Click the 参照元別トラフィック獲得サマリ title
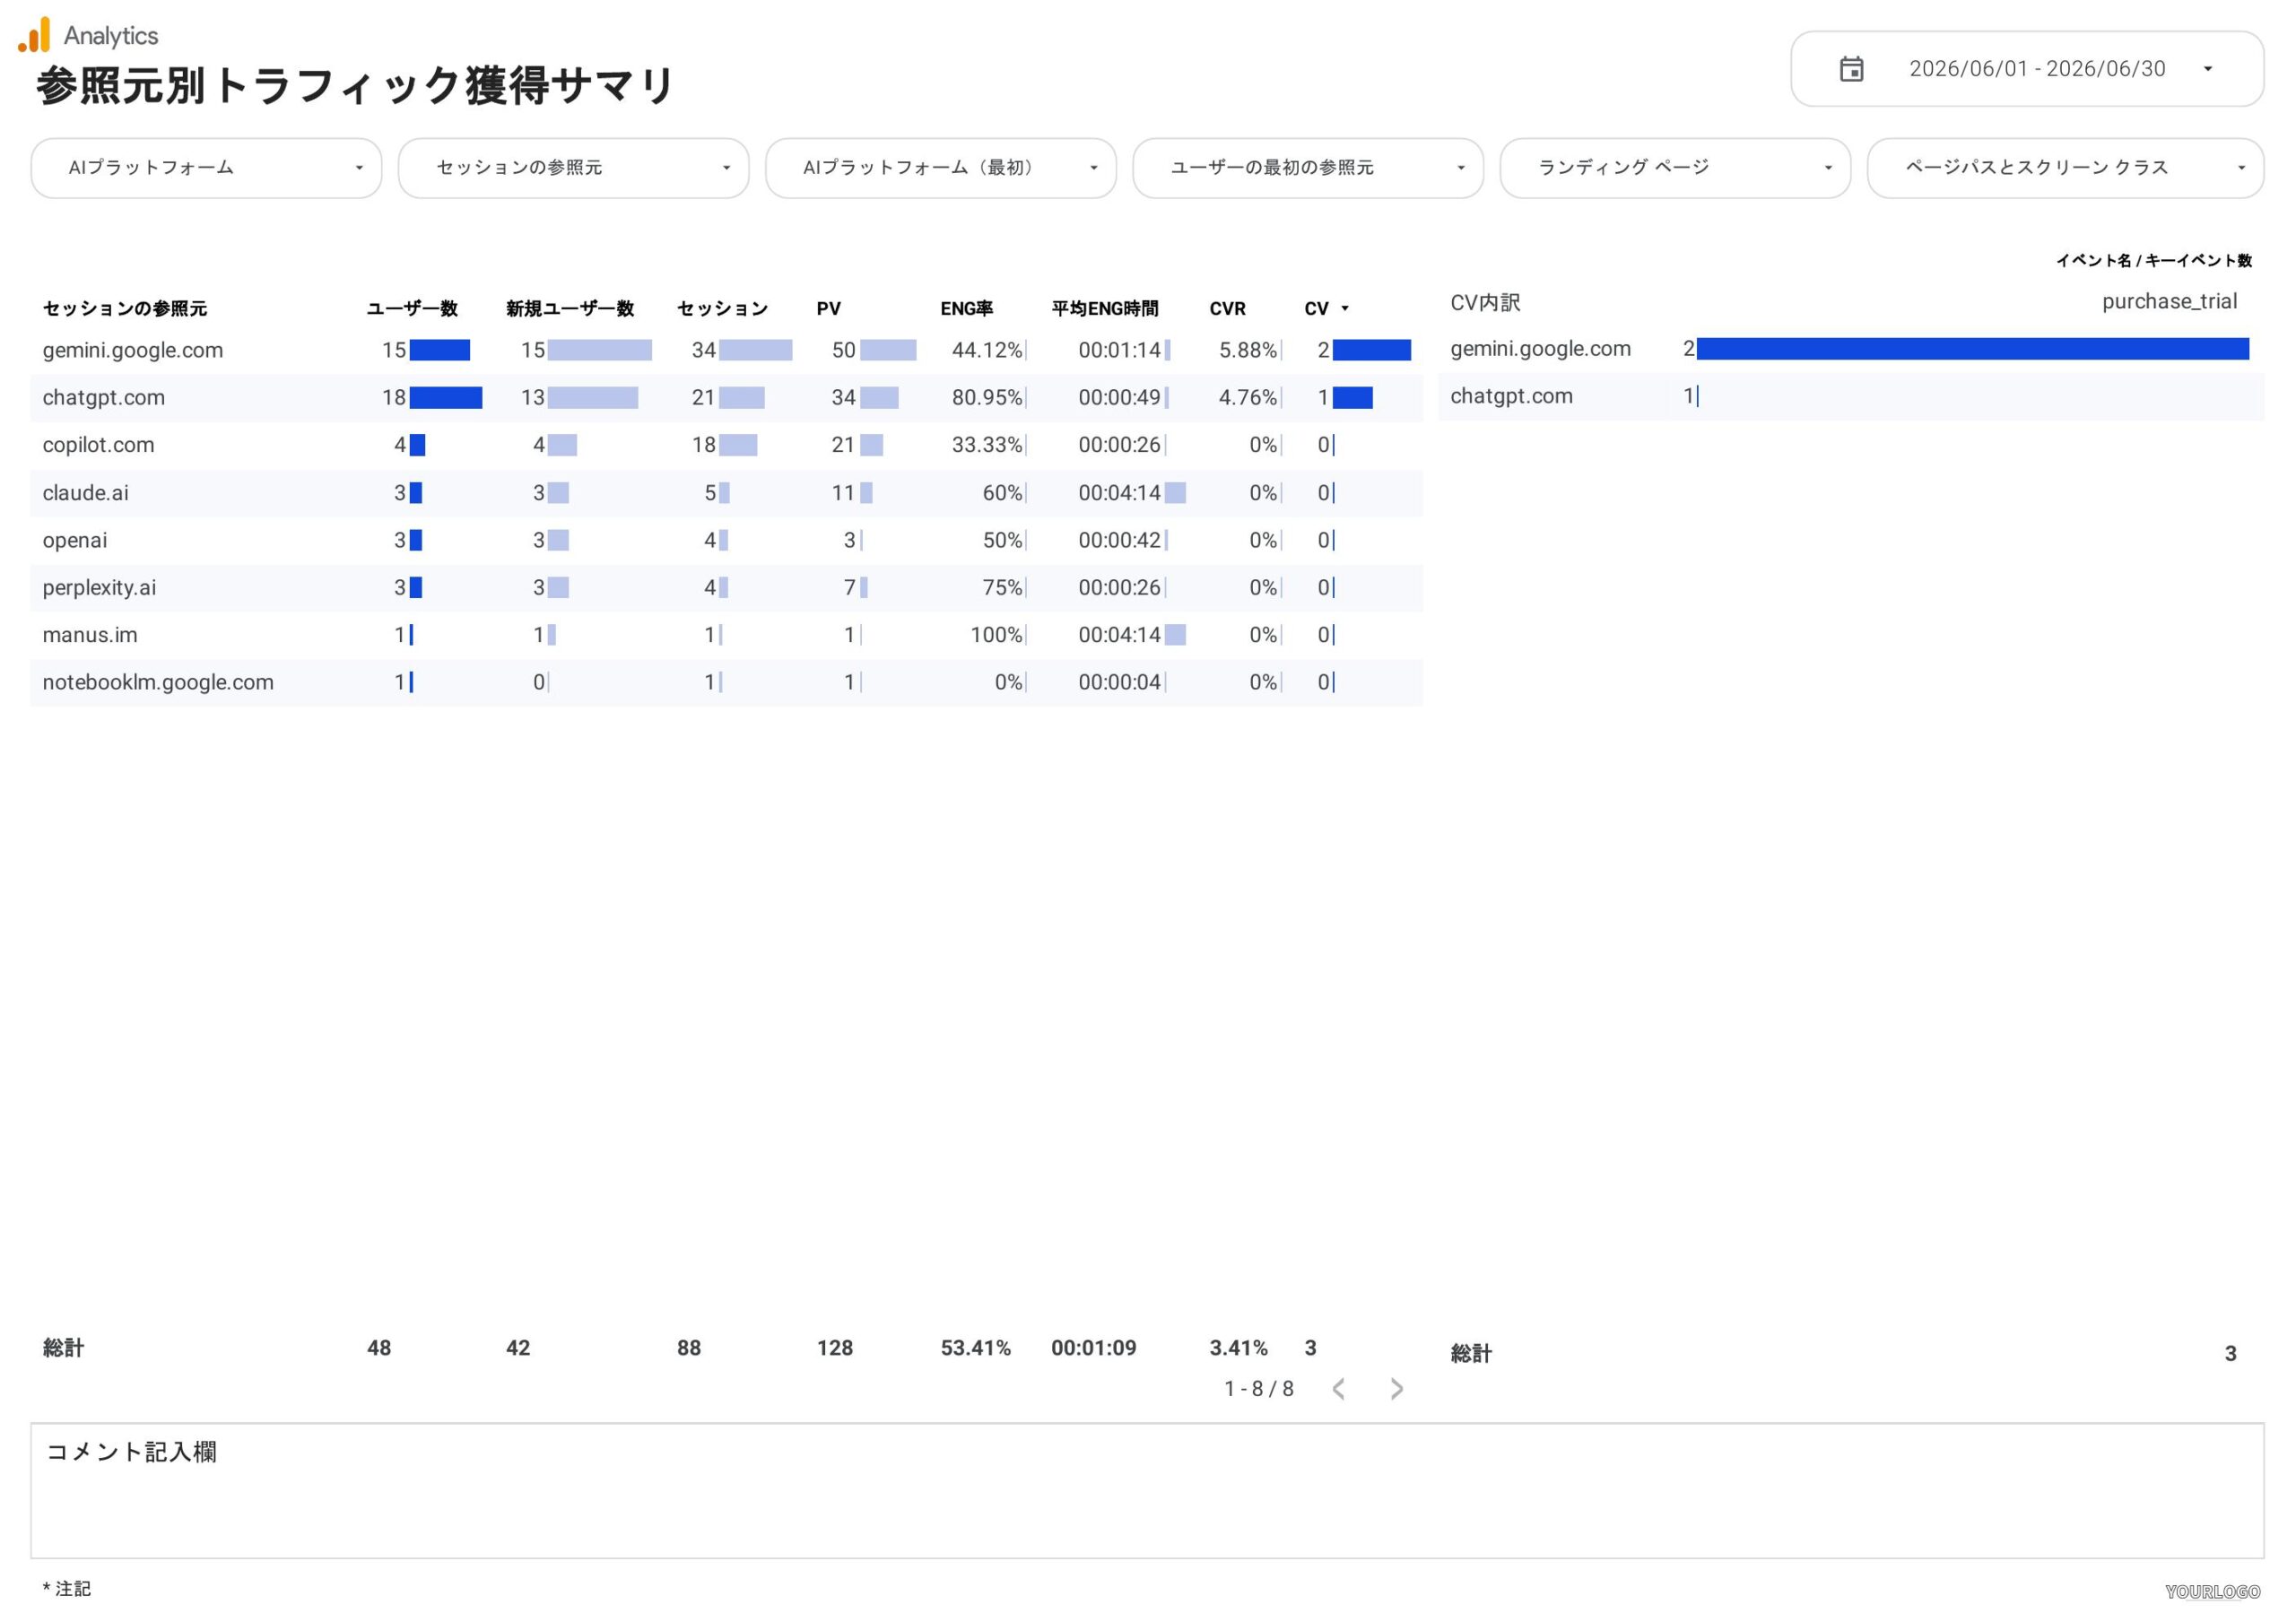This screenshot has width=2296, height=1622. pyautogui.click(x=355, y=86)
